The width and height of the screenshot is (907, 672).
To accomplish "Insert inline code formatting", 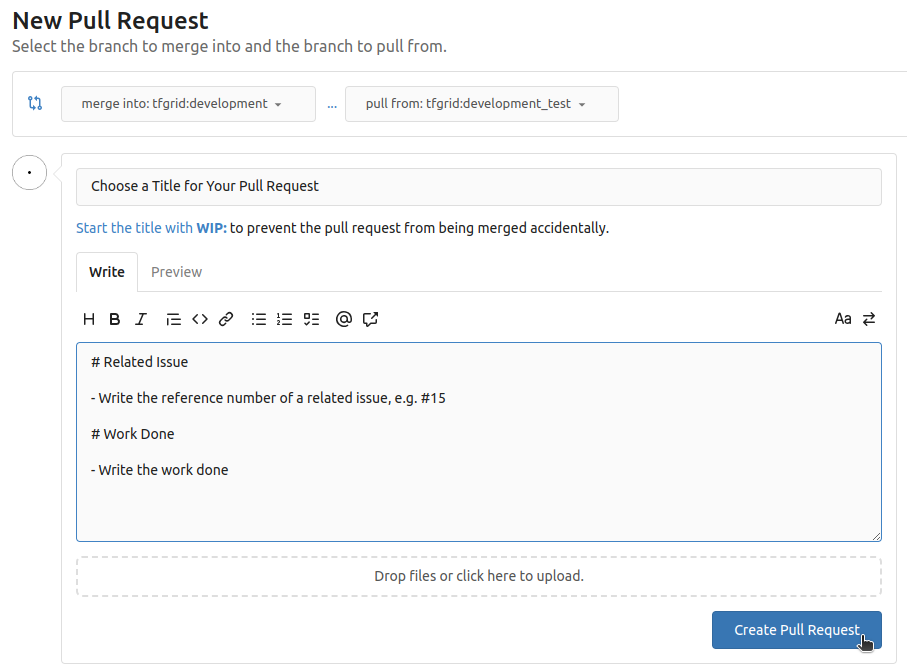I will point(200,319).
